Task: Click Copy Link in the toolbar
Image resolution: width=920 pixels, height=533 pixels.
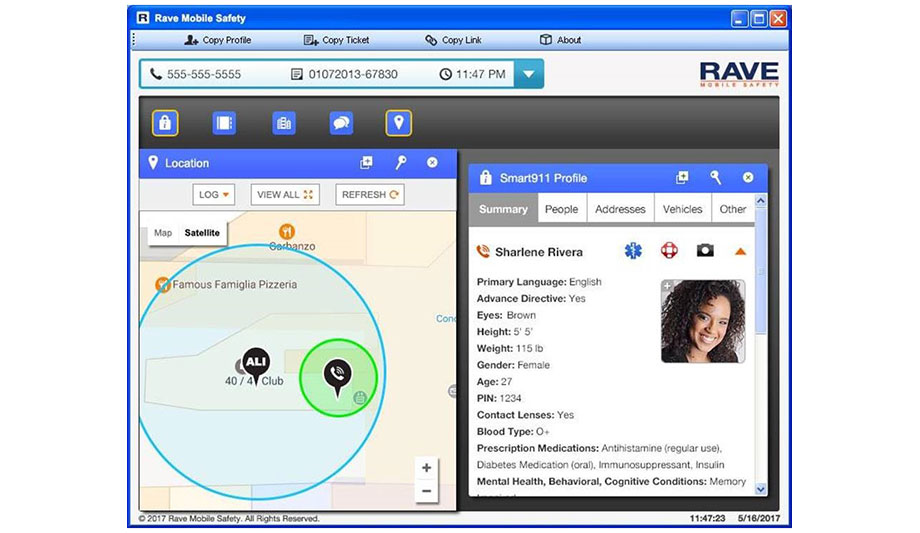Action: [453, 40]
